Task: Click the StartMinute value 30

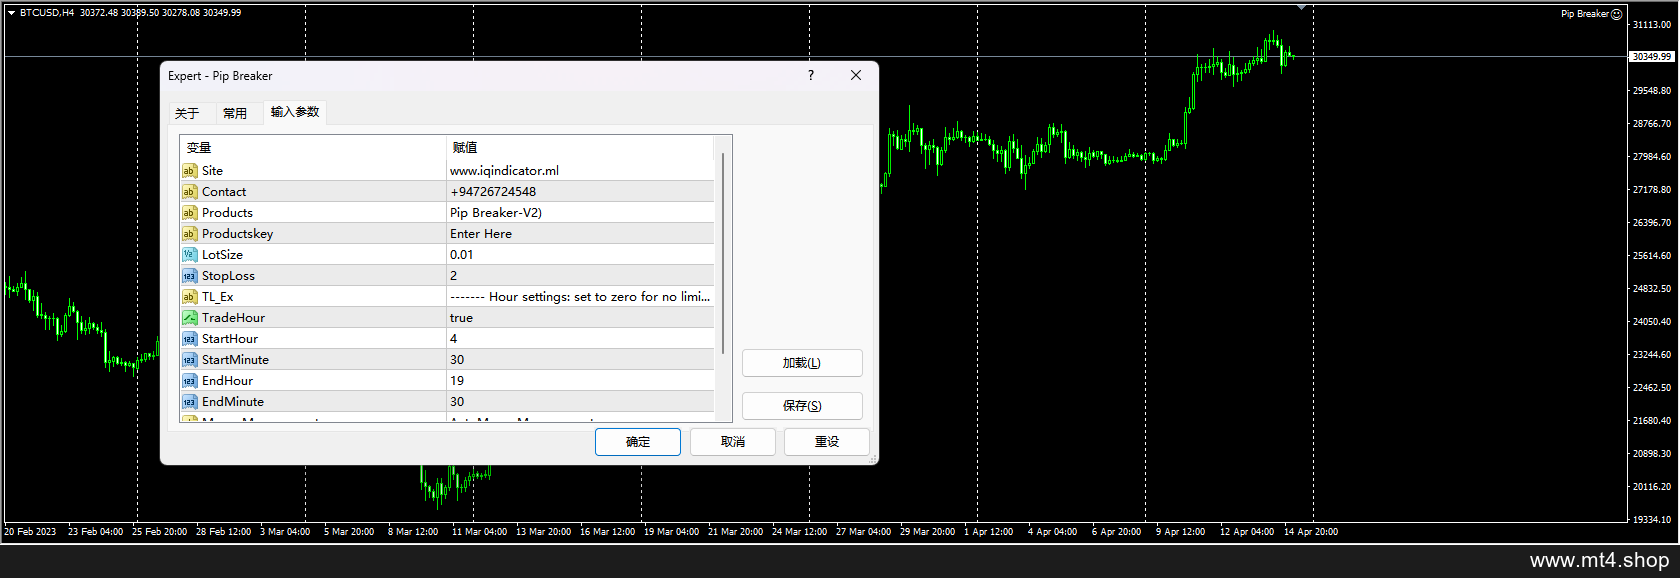Action: (x=457, y=360)
